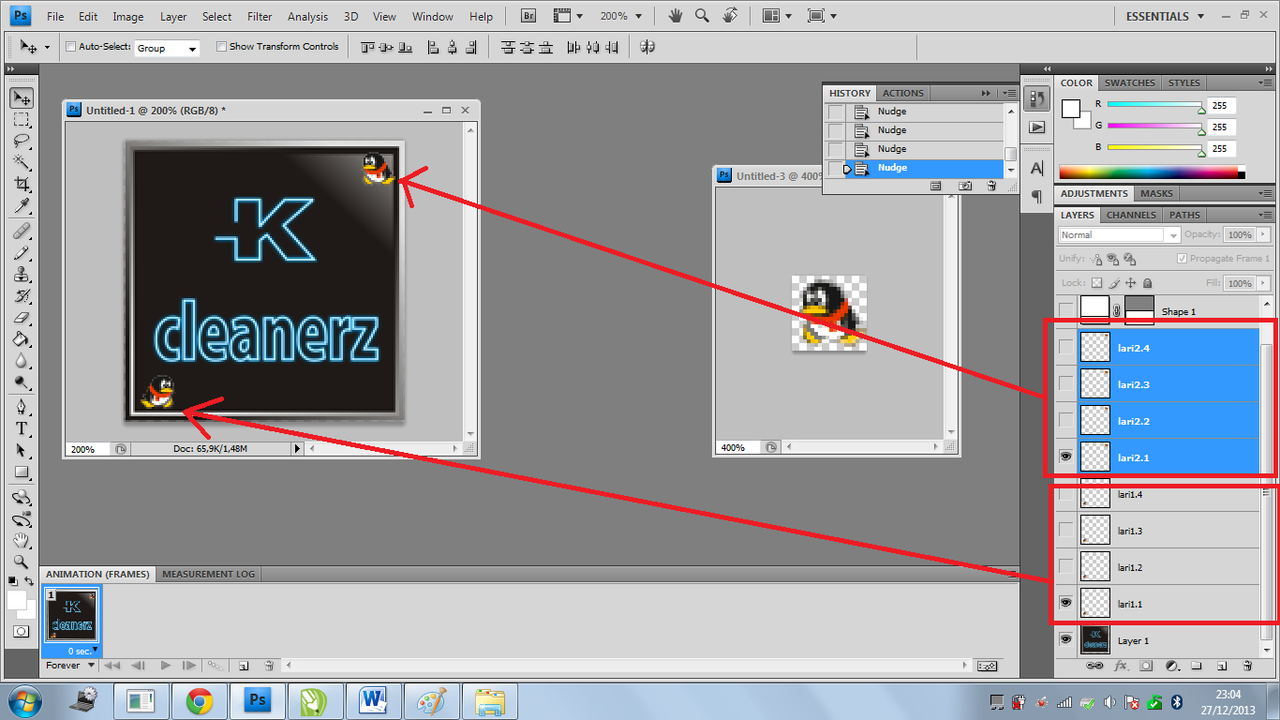Select the Zoom tool in toolbox

pos(22,562)
